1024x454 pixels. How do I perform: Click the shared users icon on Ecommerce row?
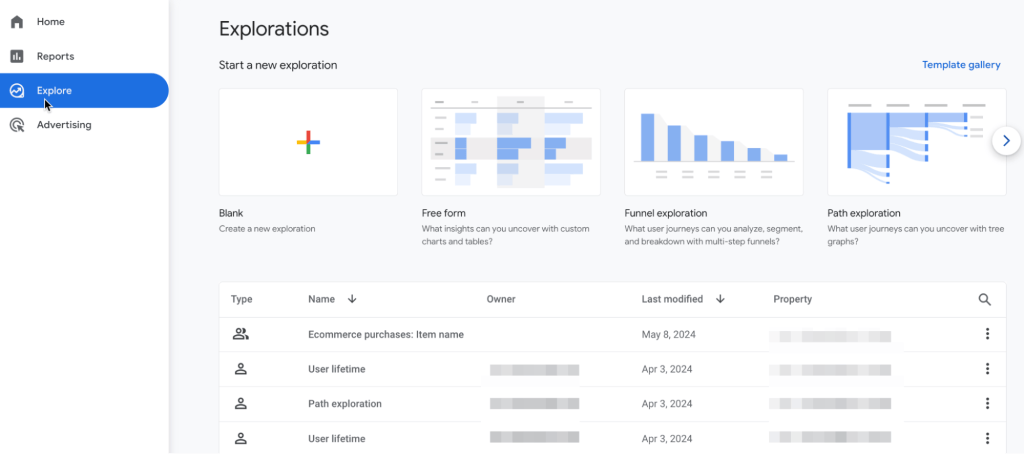pos(240,334)
